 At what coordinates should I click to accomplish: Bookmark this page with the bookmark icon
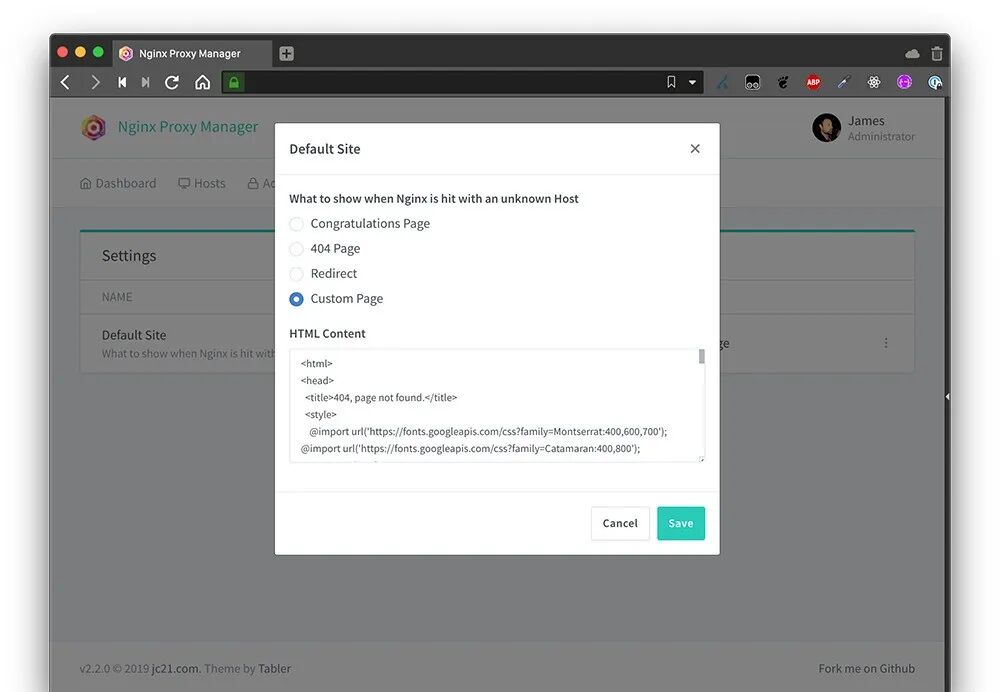click(671, 82)
